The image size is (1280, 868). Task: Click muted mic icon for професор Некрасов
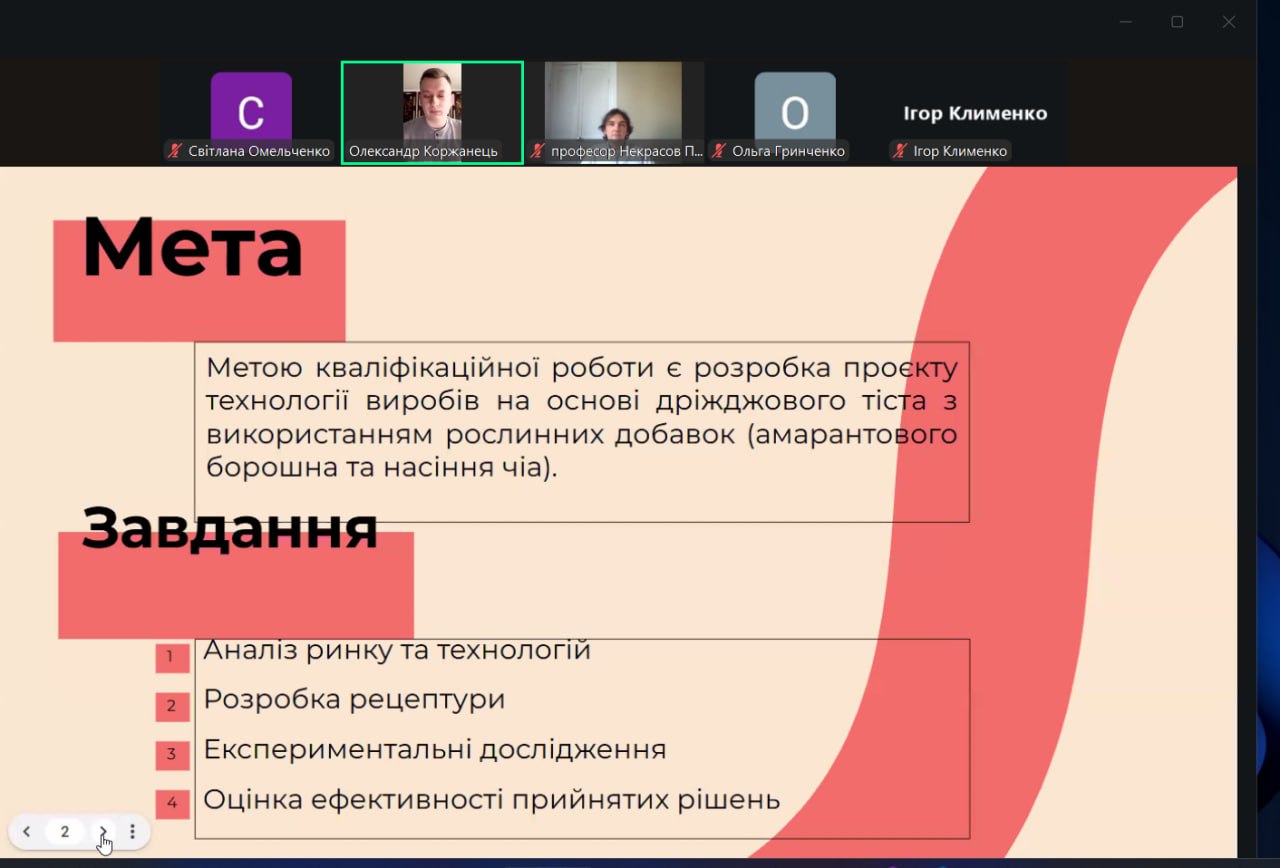538,151
